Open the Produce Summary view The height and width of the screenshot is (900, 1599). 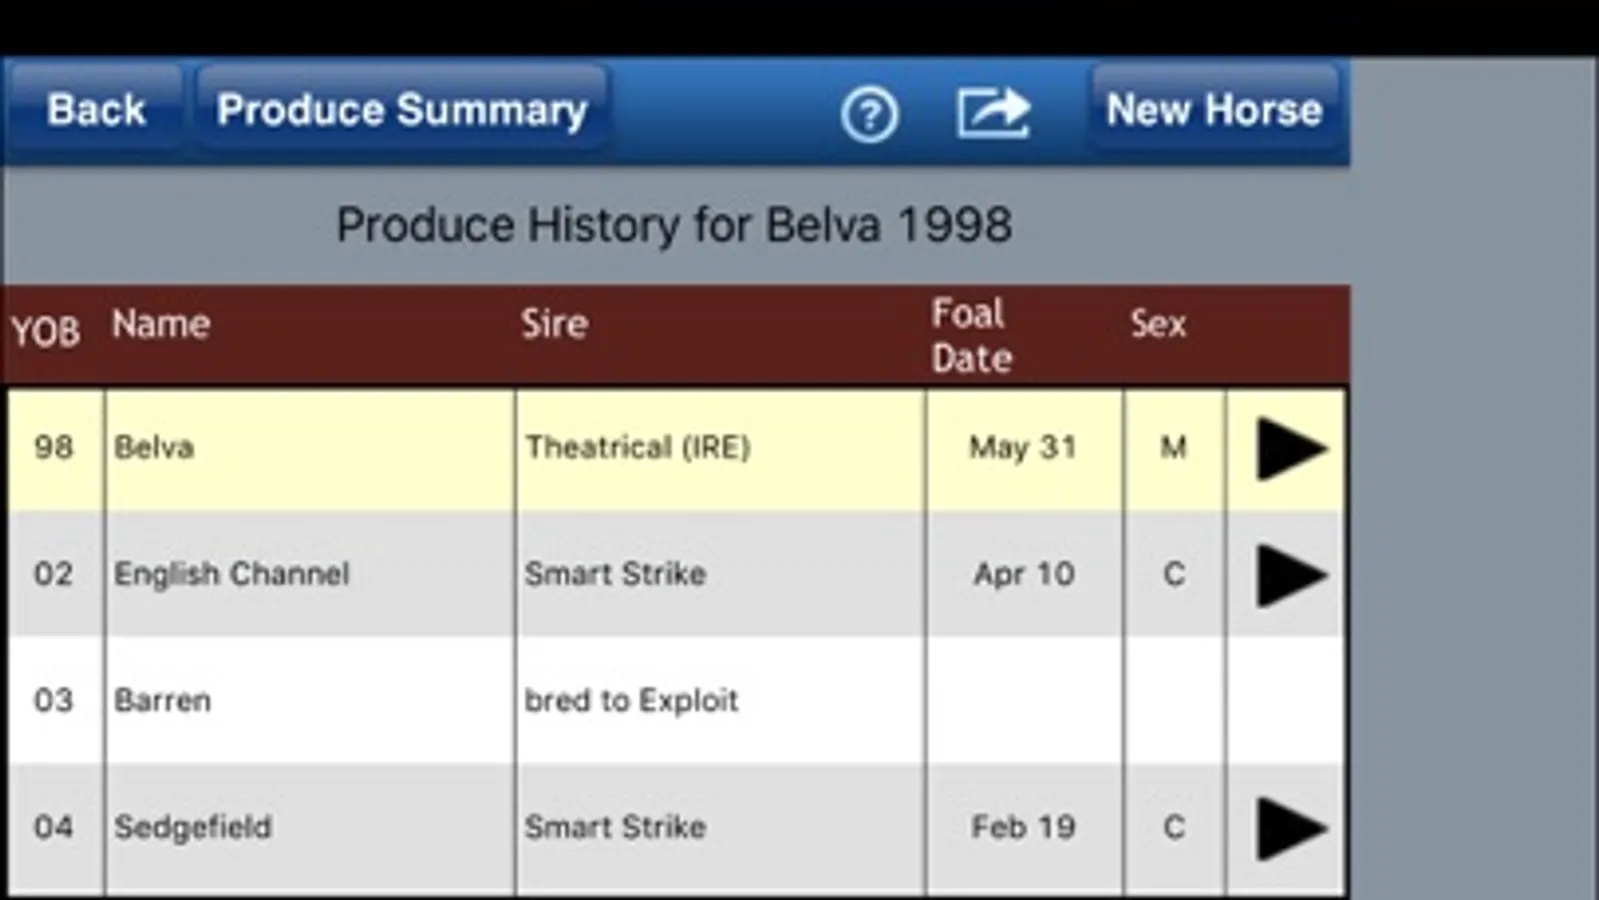point(402,110)
